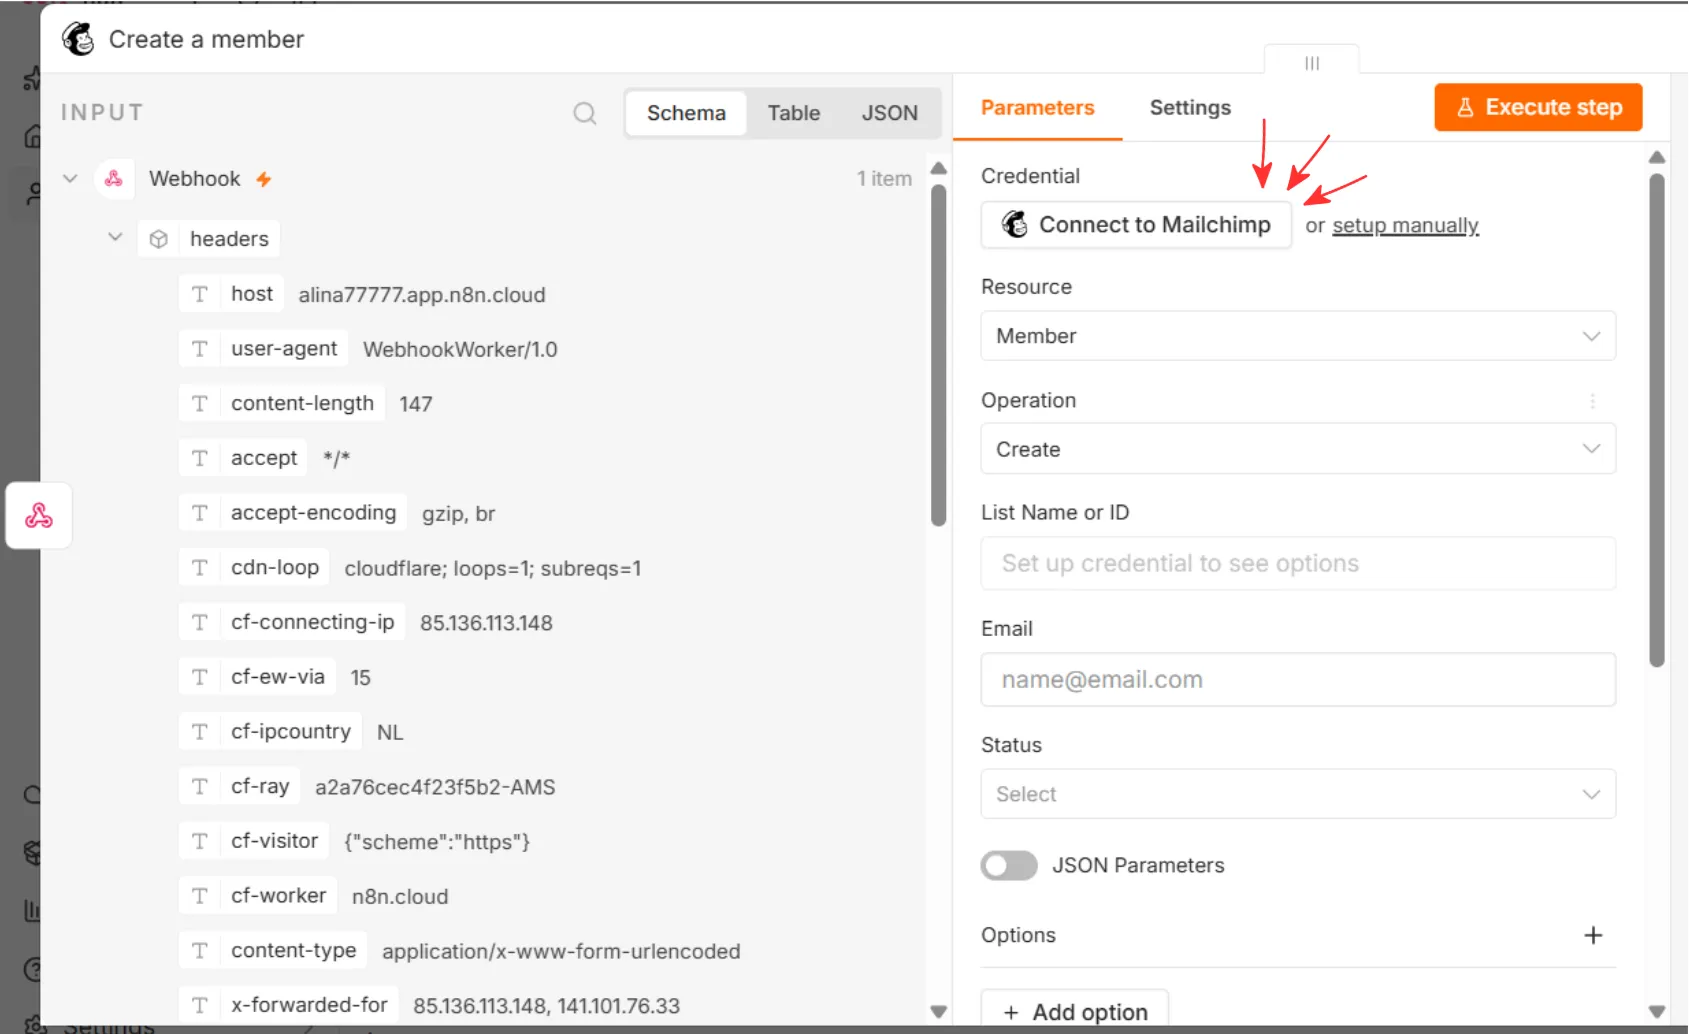The width and height of the screenshot is (1689, 1034).
Task: Click the value WebhookWorker/1.0
Action: (460, 349)
